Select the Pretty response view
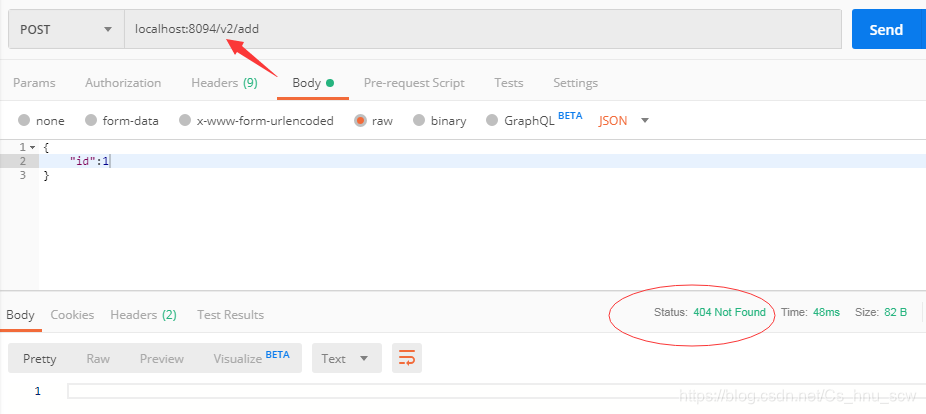The image size is (926, 414). (40, 358)
